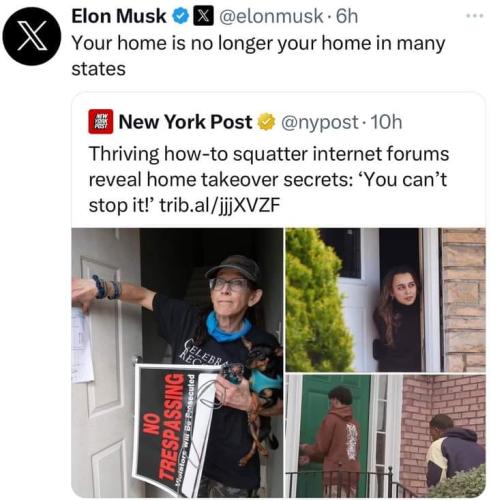Open photo of two men at green door
Image resolution: width=491 pixels, height=500 pixels.
point(385,436)
